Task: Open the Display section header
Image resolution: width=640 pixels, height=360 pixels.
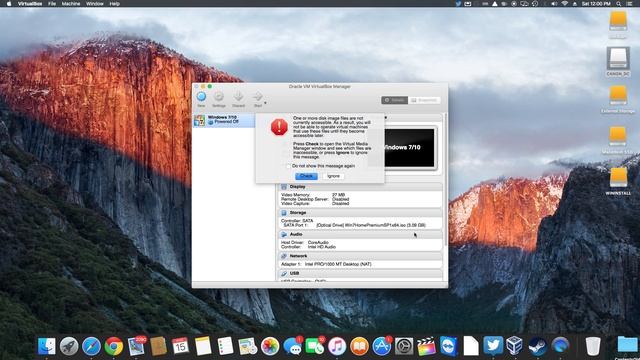Action: coord(360,187)
